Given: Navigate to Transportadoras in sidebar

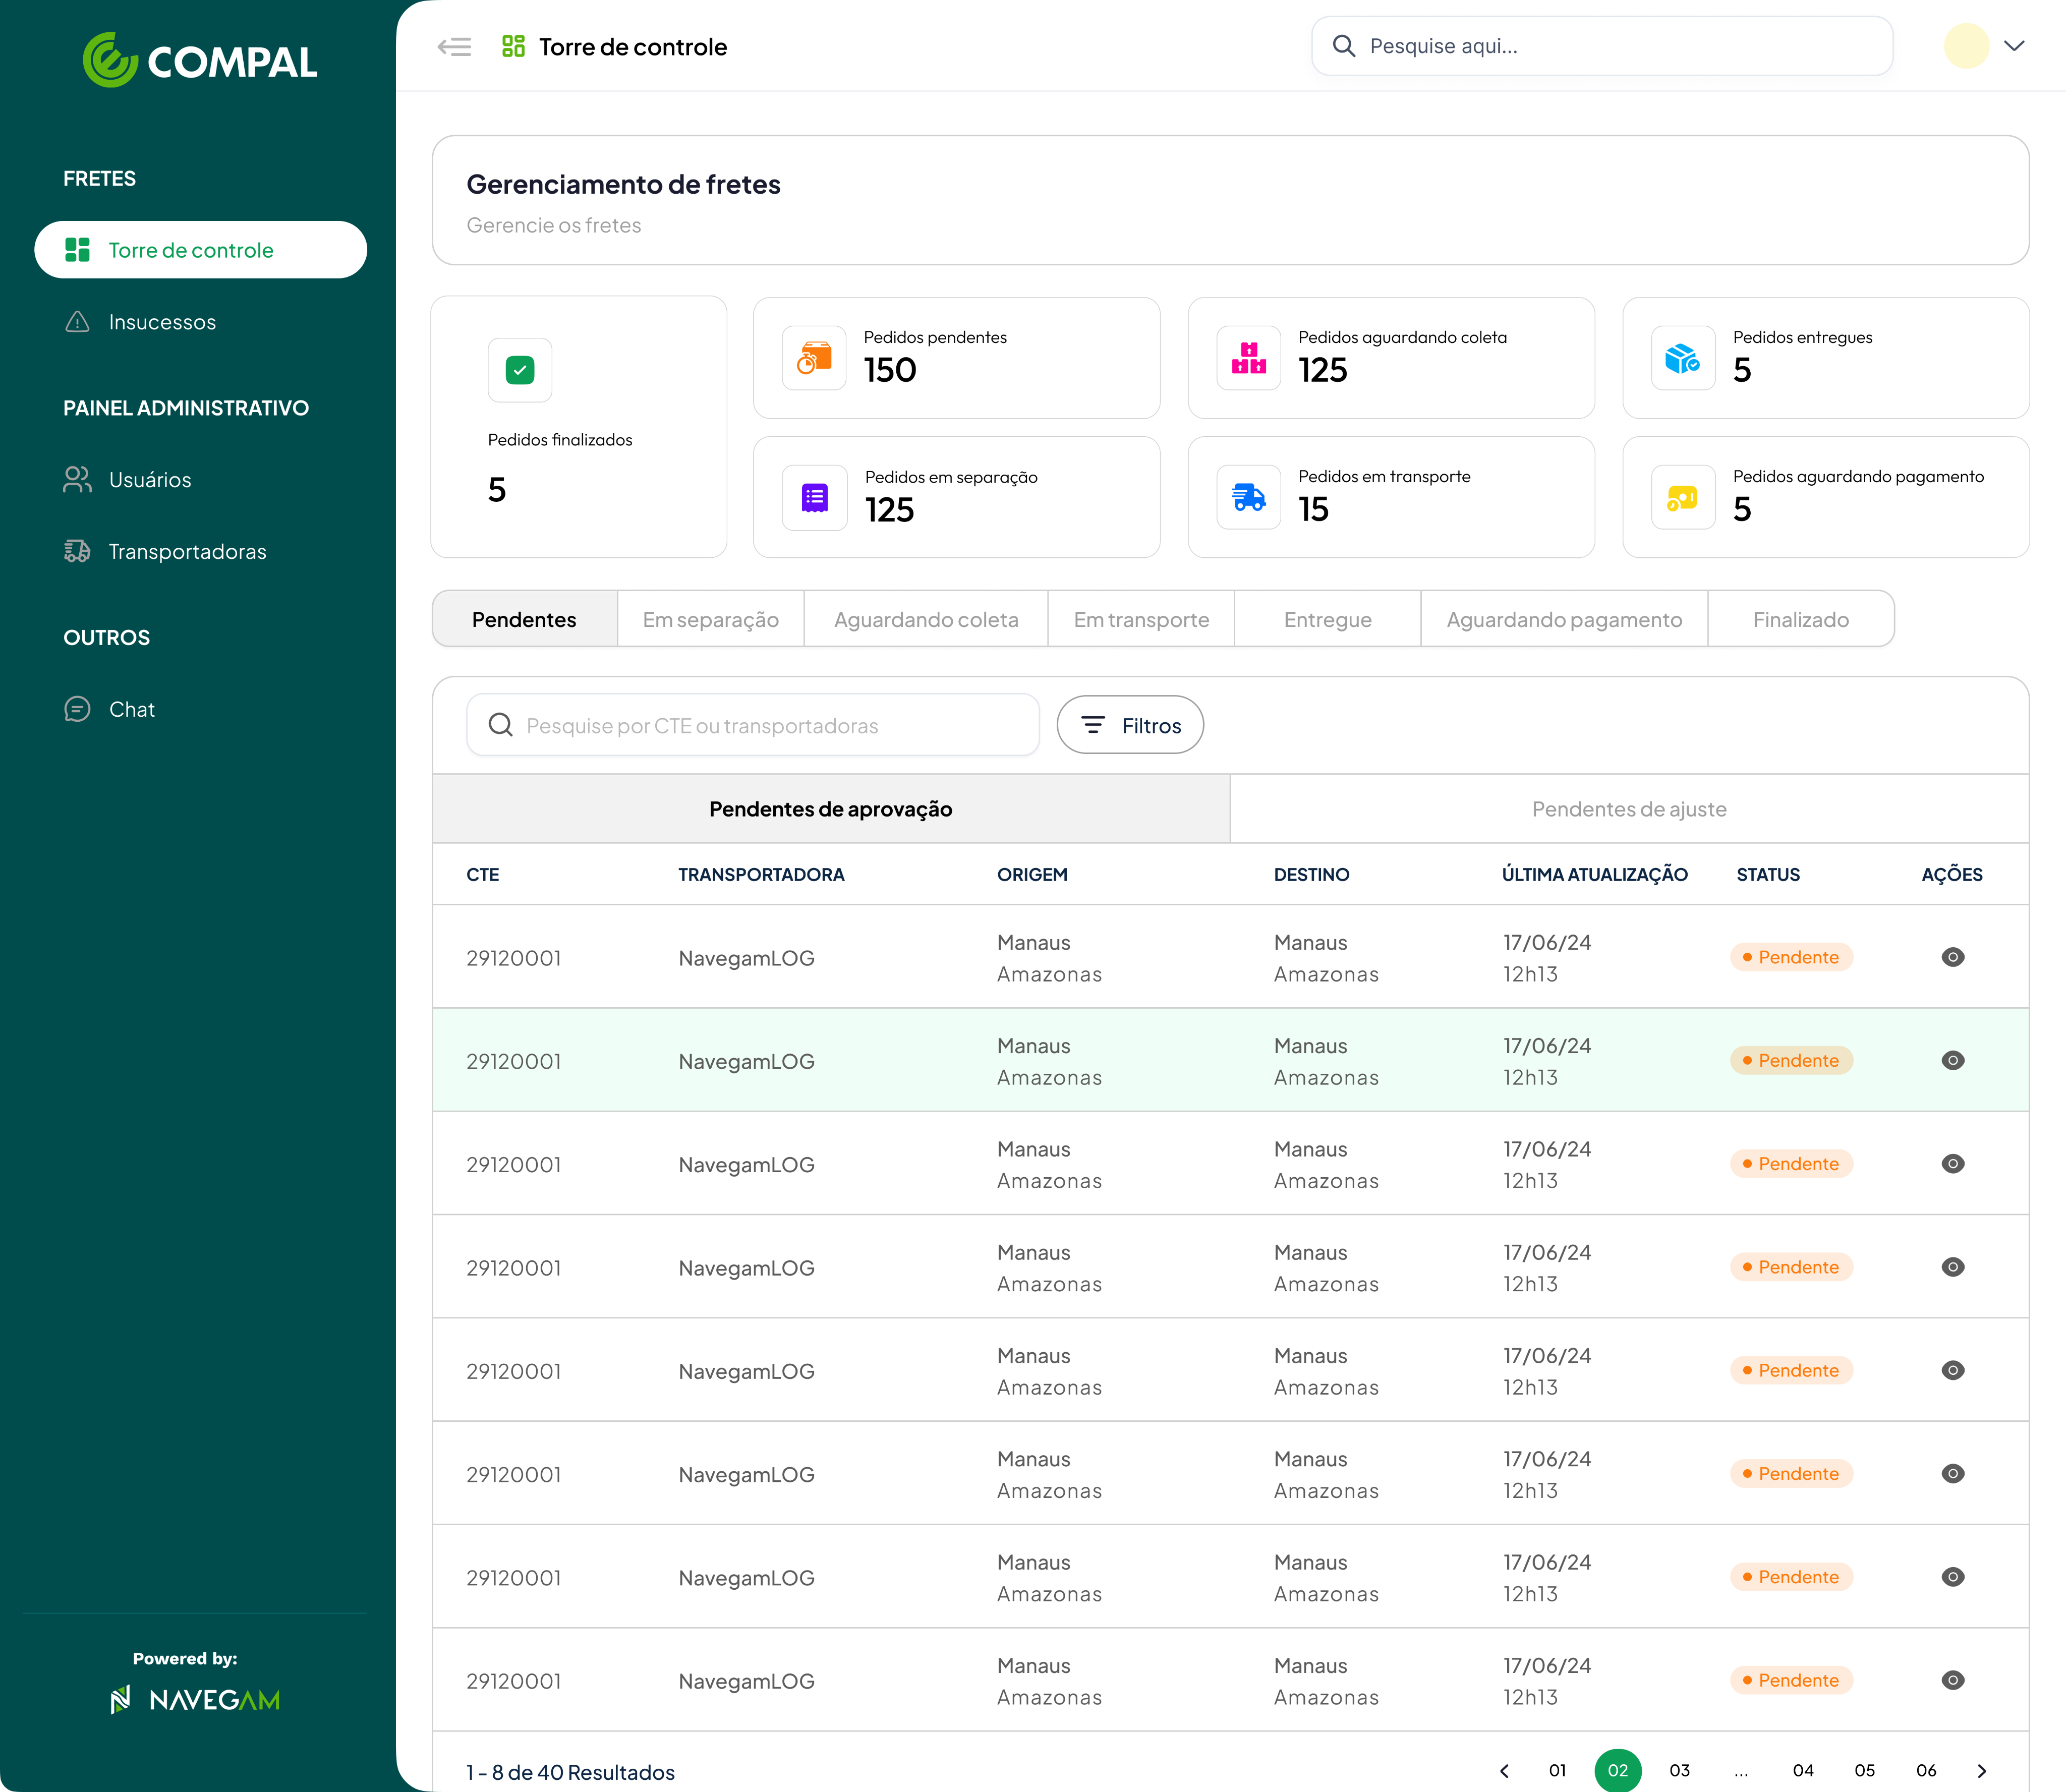Looking at the screenshot, I should [x=187, y=551].
